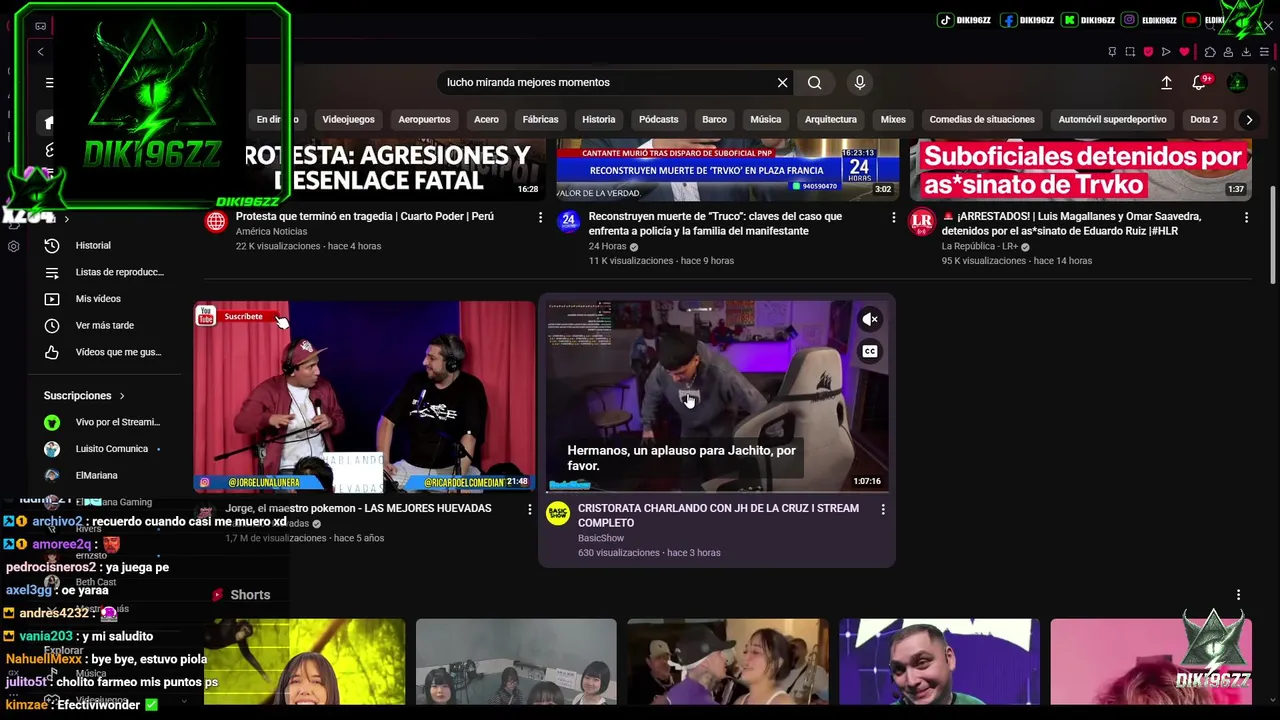This screenshot has height=720, width=1280.
Task: Expand Suscripciones section chevron
Action: pos(122,396)
